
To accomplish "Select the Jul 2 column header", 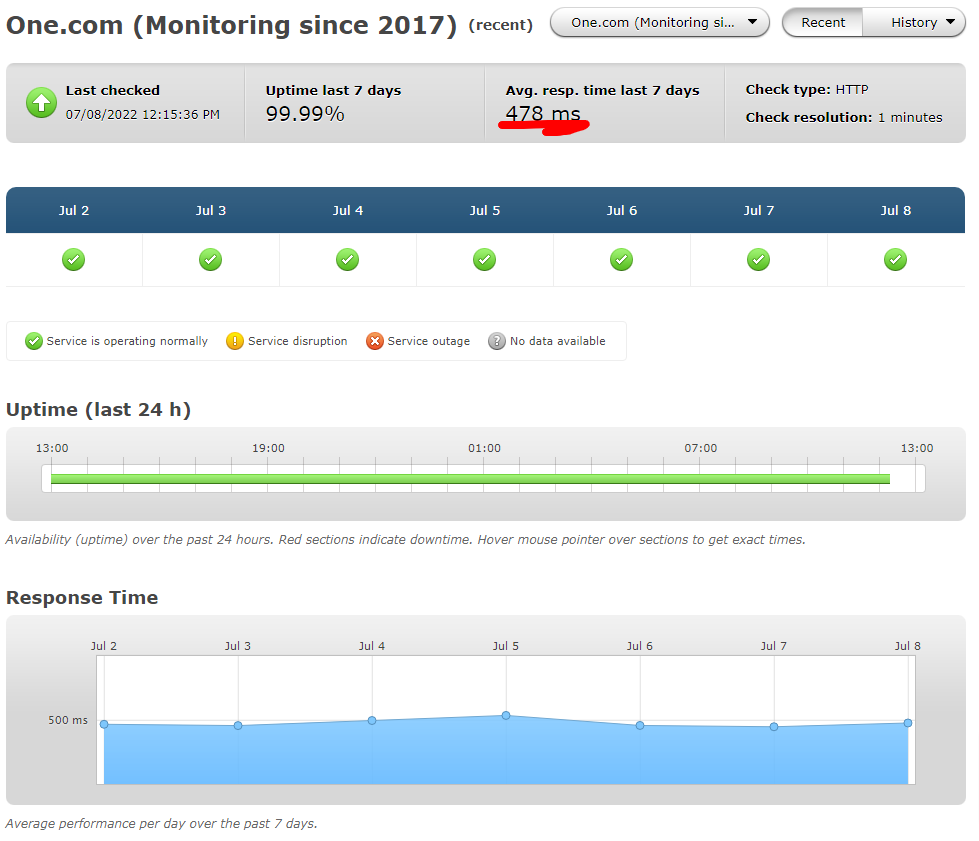I will coord(74,210).
